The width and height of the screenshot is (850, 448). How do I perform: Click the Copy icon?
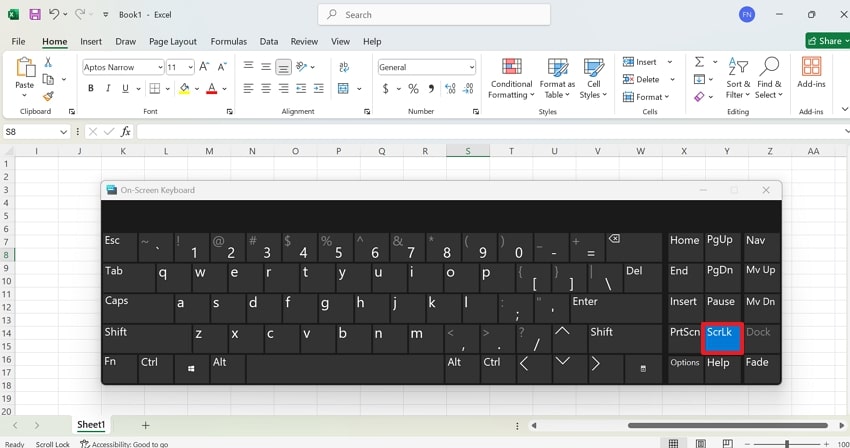pyautogui.click(x=48, y=79)
